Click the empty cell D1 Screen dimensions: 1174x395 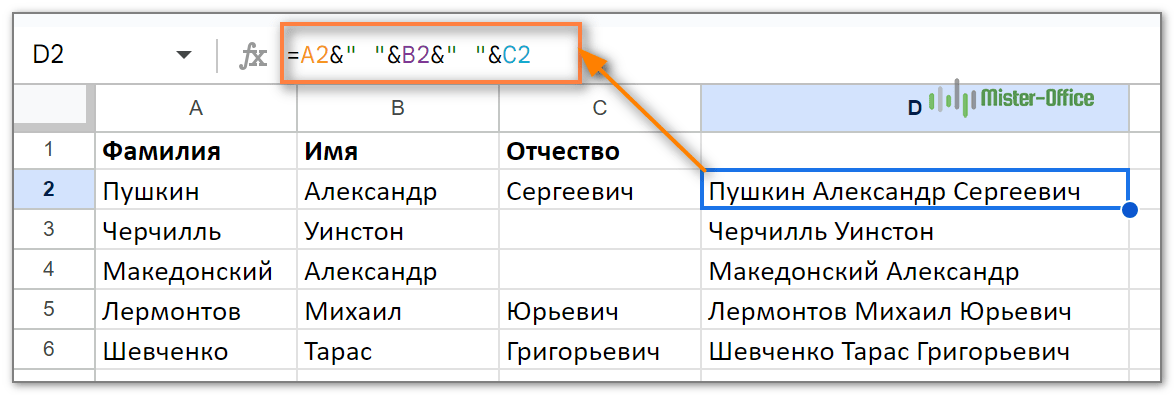(915, 151)
